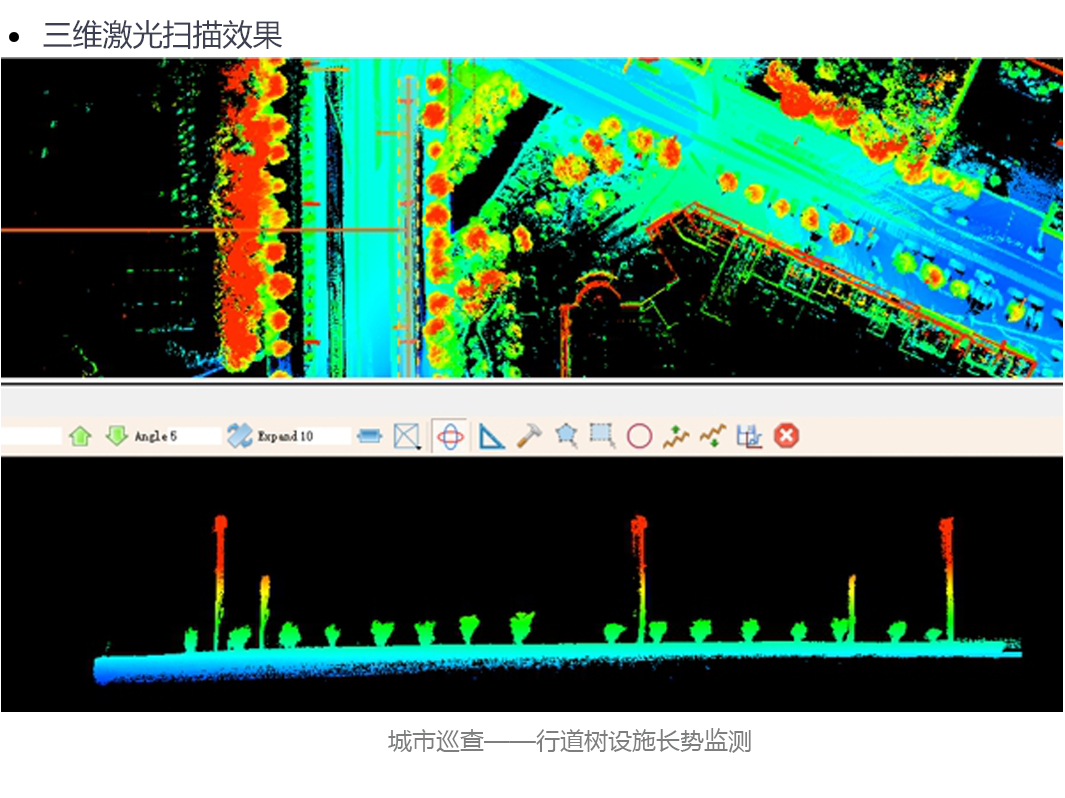Image resolution: width=1065 pixels, height=798 pixels.
Task: Select the red circle selection tool
Action: [x=640, y=436]
